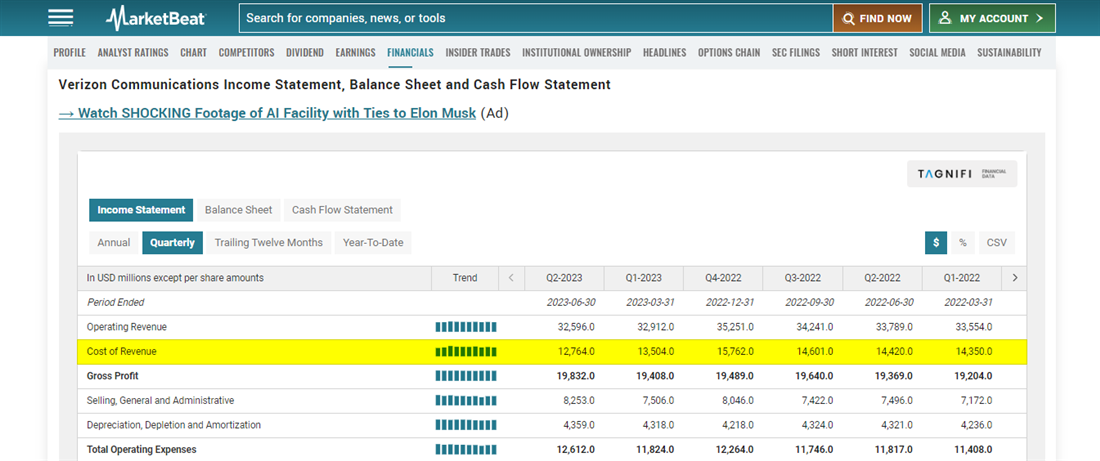Image resolution: width=1100 pixels, height=461 pixels.
Task: Switch values to dollar display
Action: coord(936,242)
